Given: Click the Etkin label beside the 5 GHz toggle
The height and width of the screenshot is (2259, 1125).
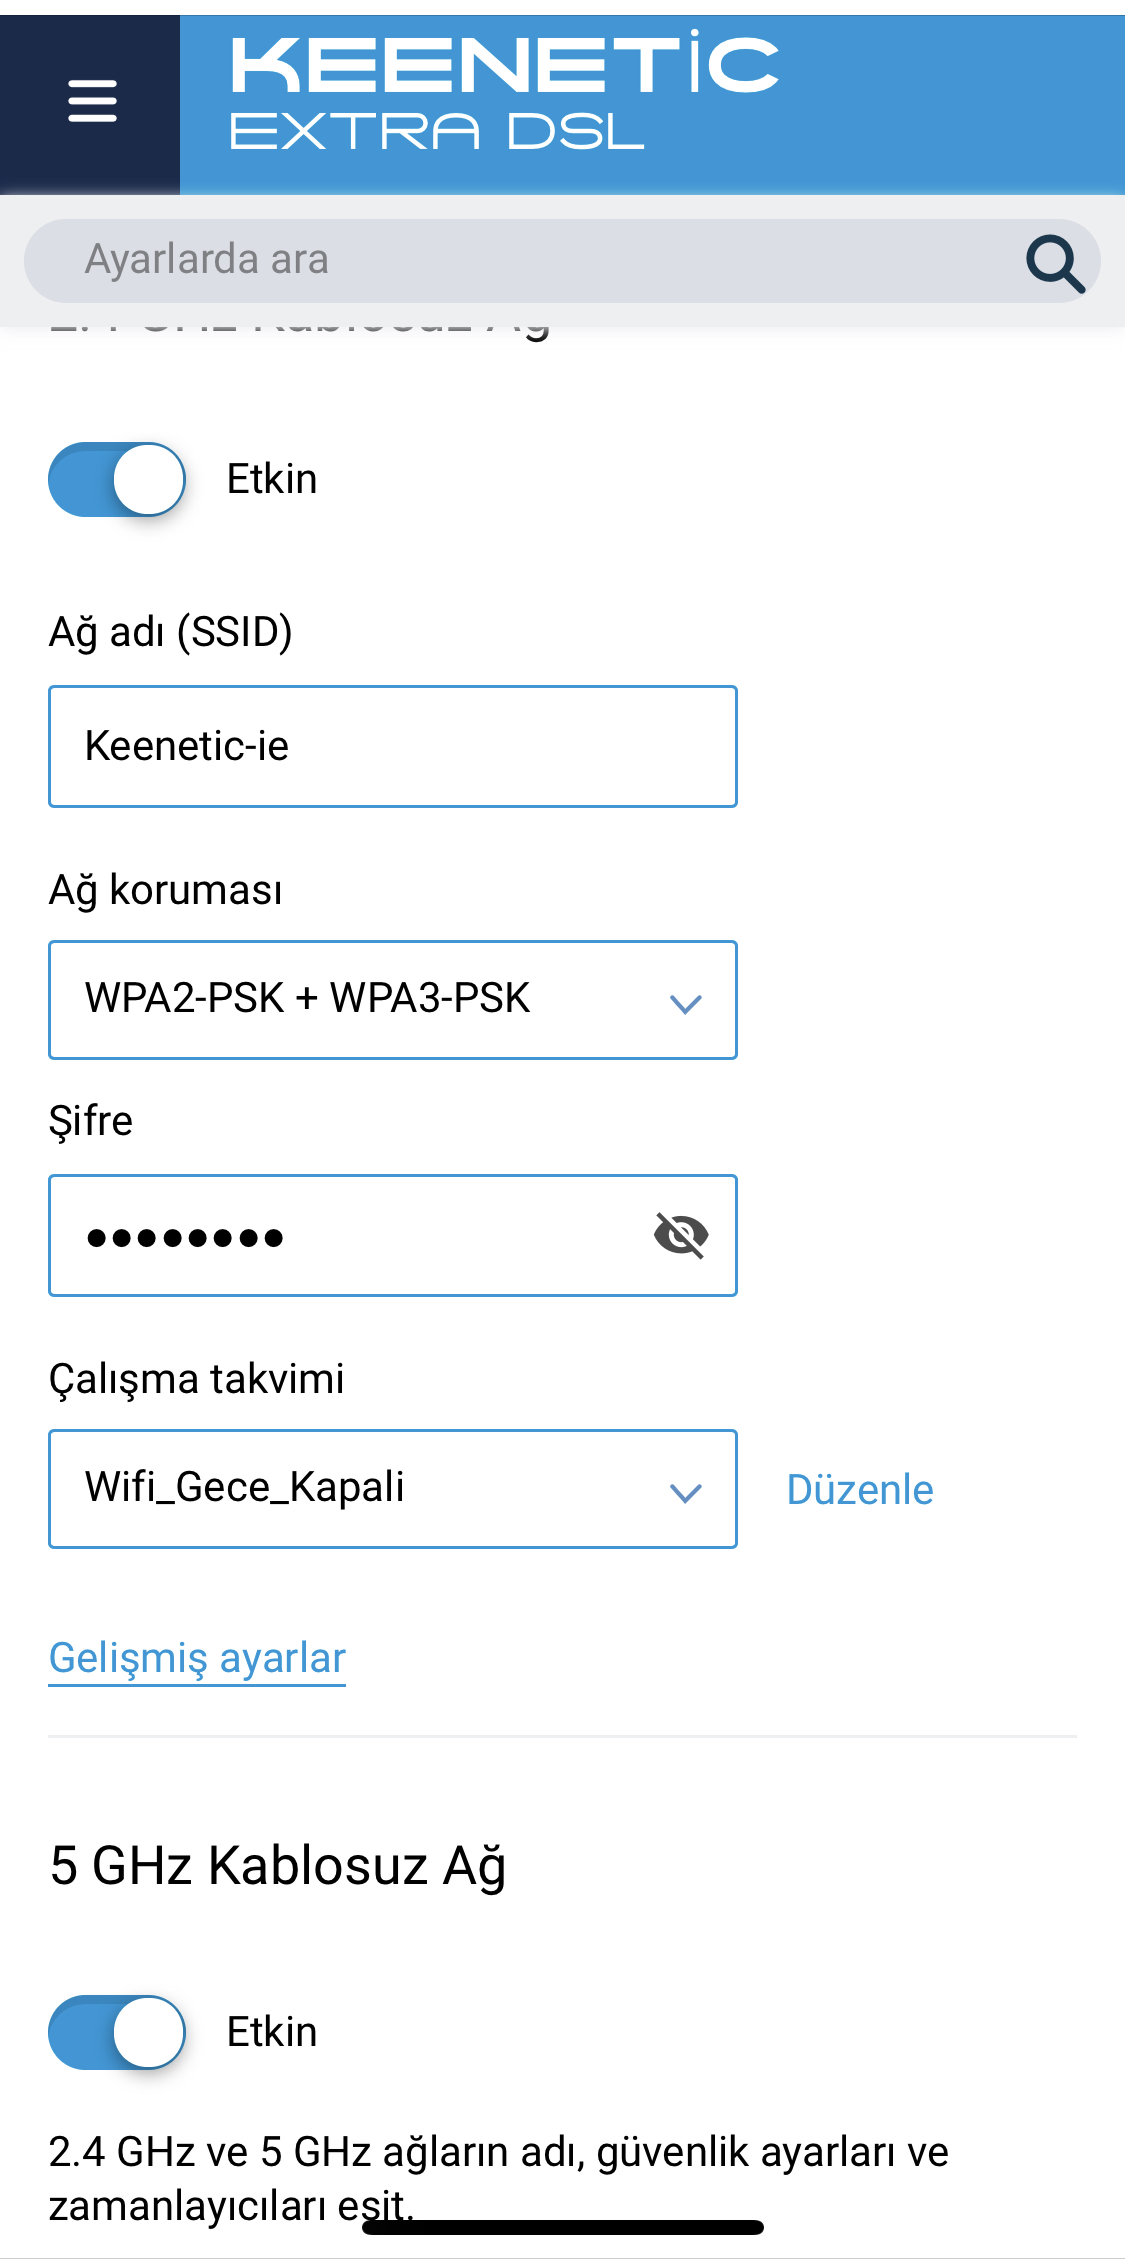Looking at the screenshot, I should click(272, 2032).
